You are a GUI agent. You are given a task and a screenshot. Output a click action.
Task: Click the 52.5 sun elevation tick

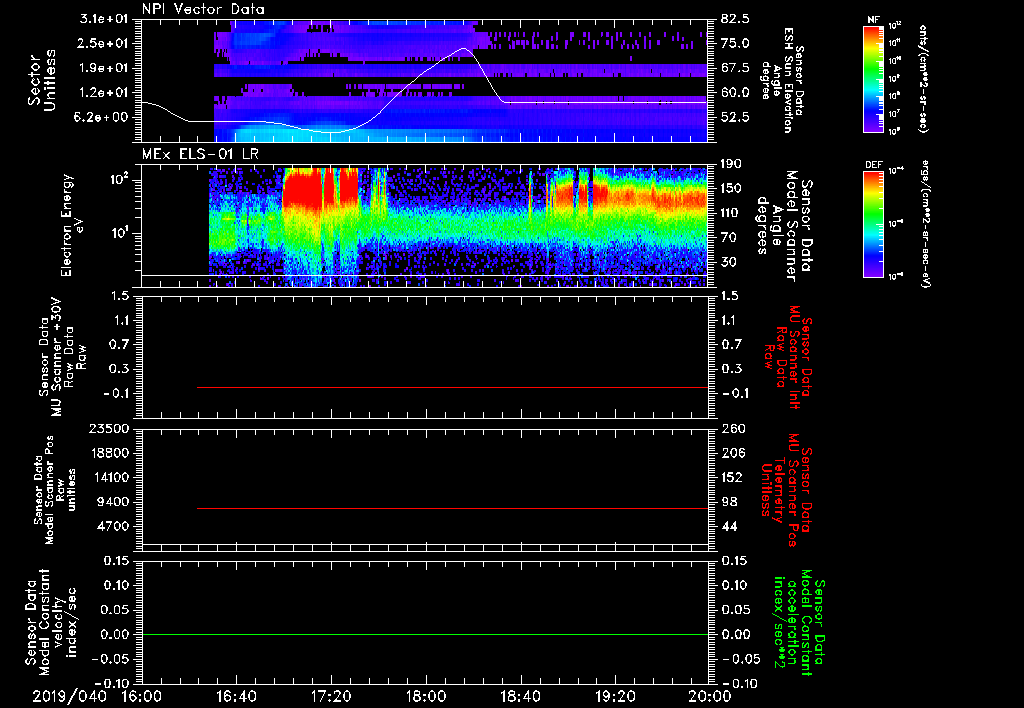(x=735, y=118)
